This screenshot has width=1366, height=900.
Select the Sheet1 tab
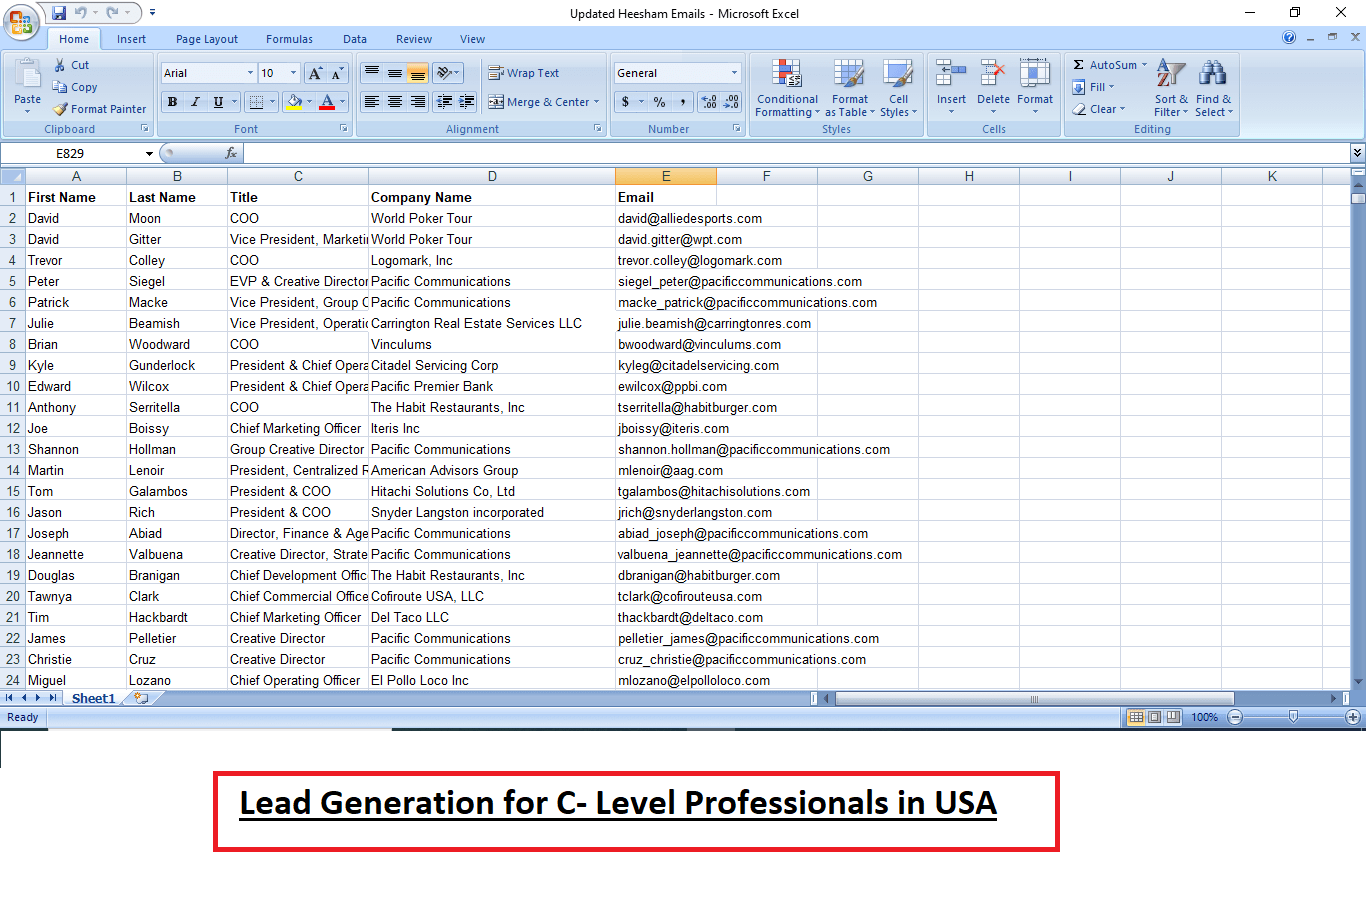click(93, 698)
